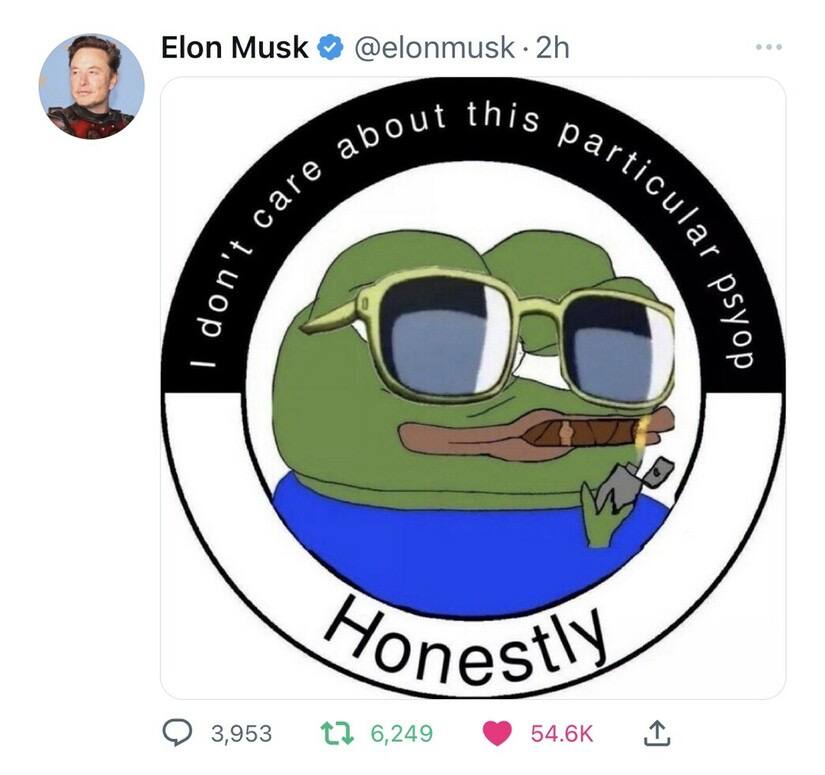Click the Elon Musk display name
The height and width of the screenshot is (775, 825).
(x=235, y=47)
